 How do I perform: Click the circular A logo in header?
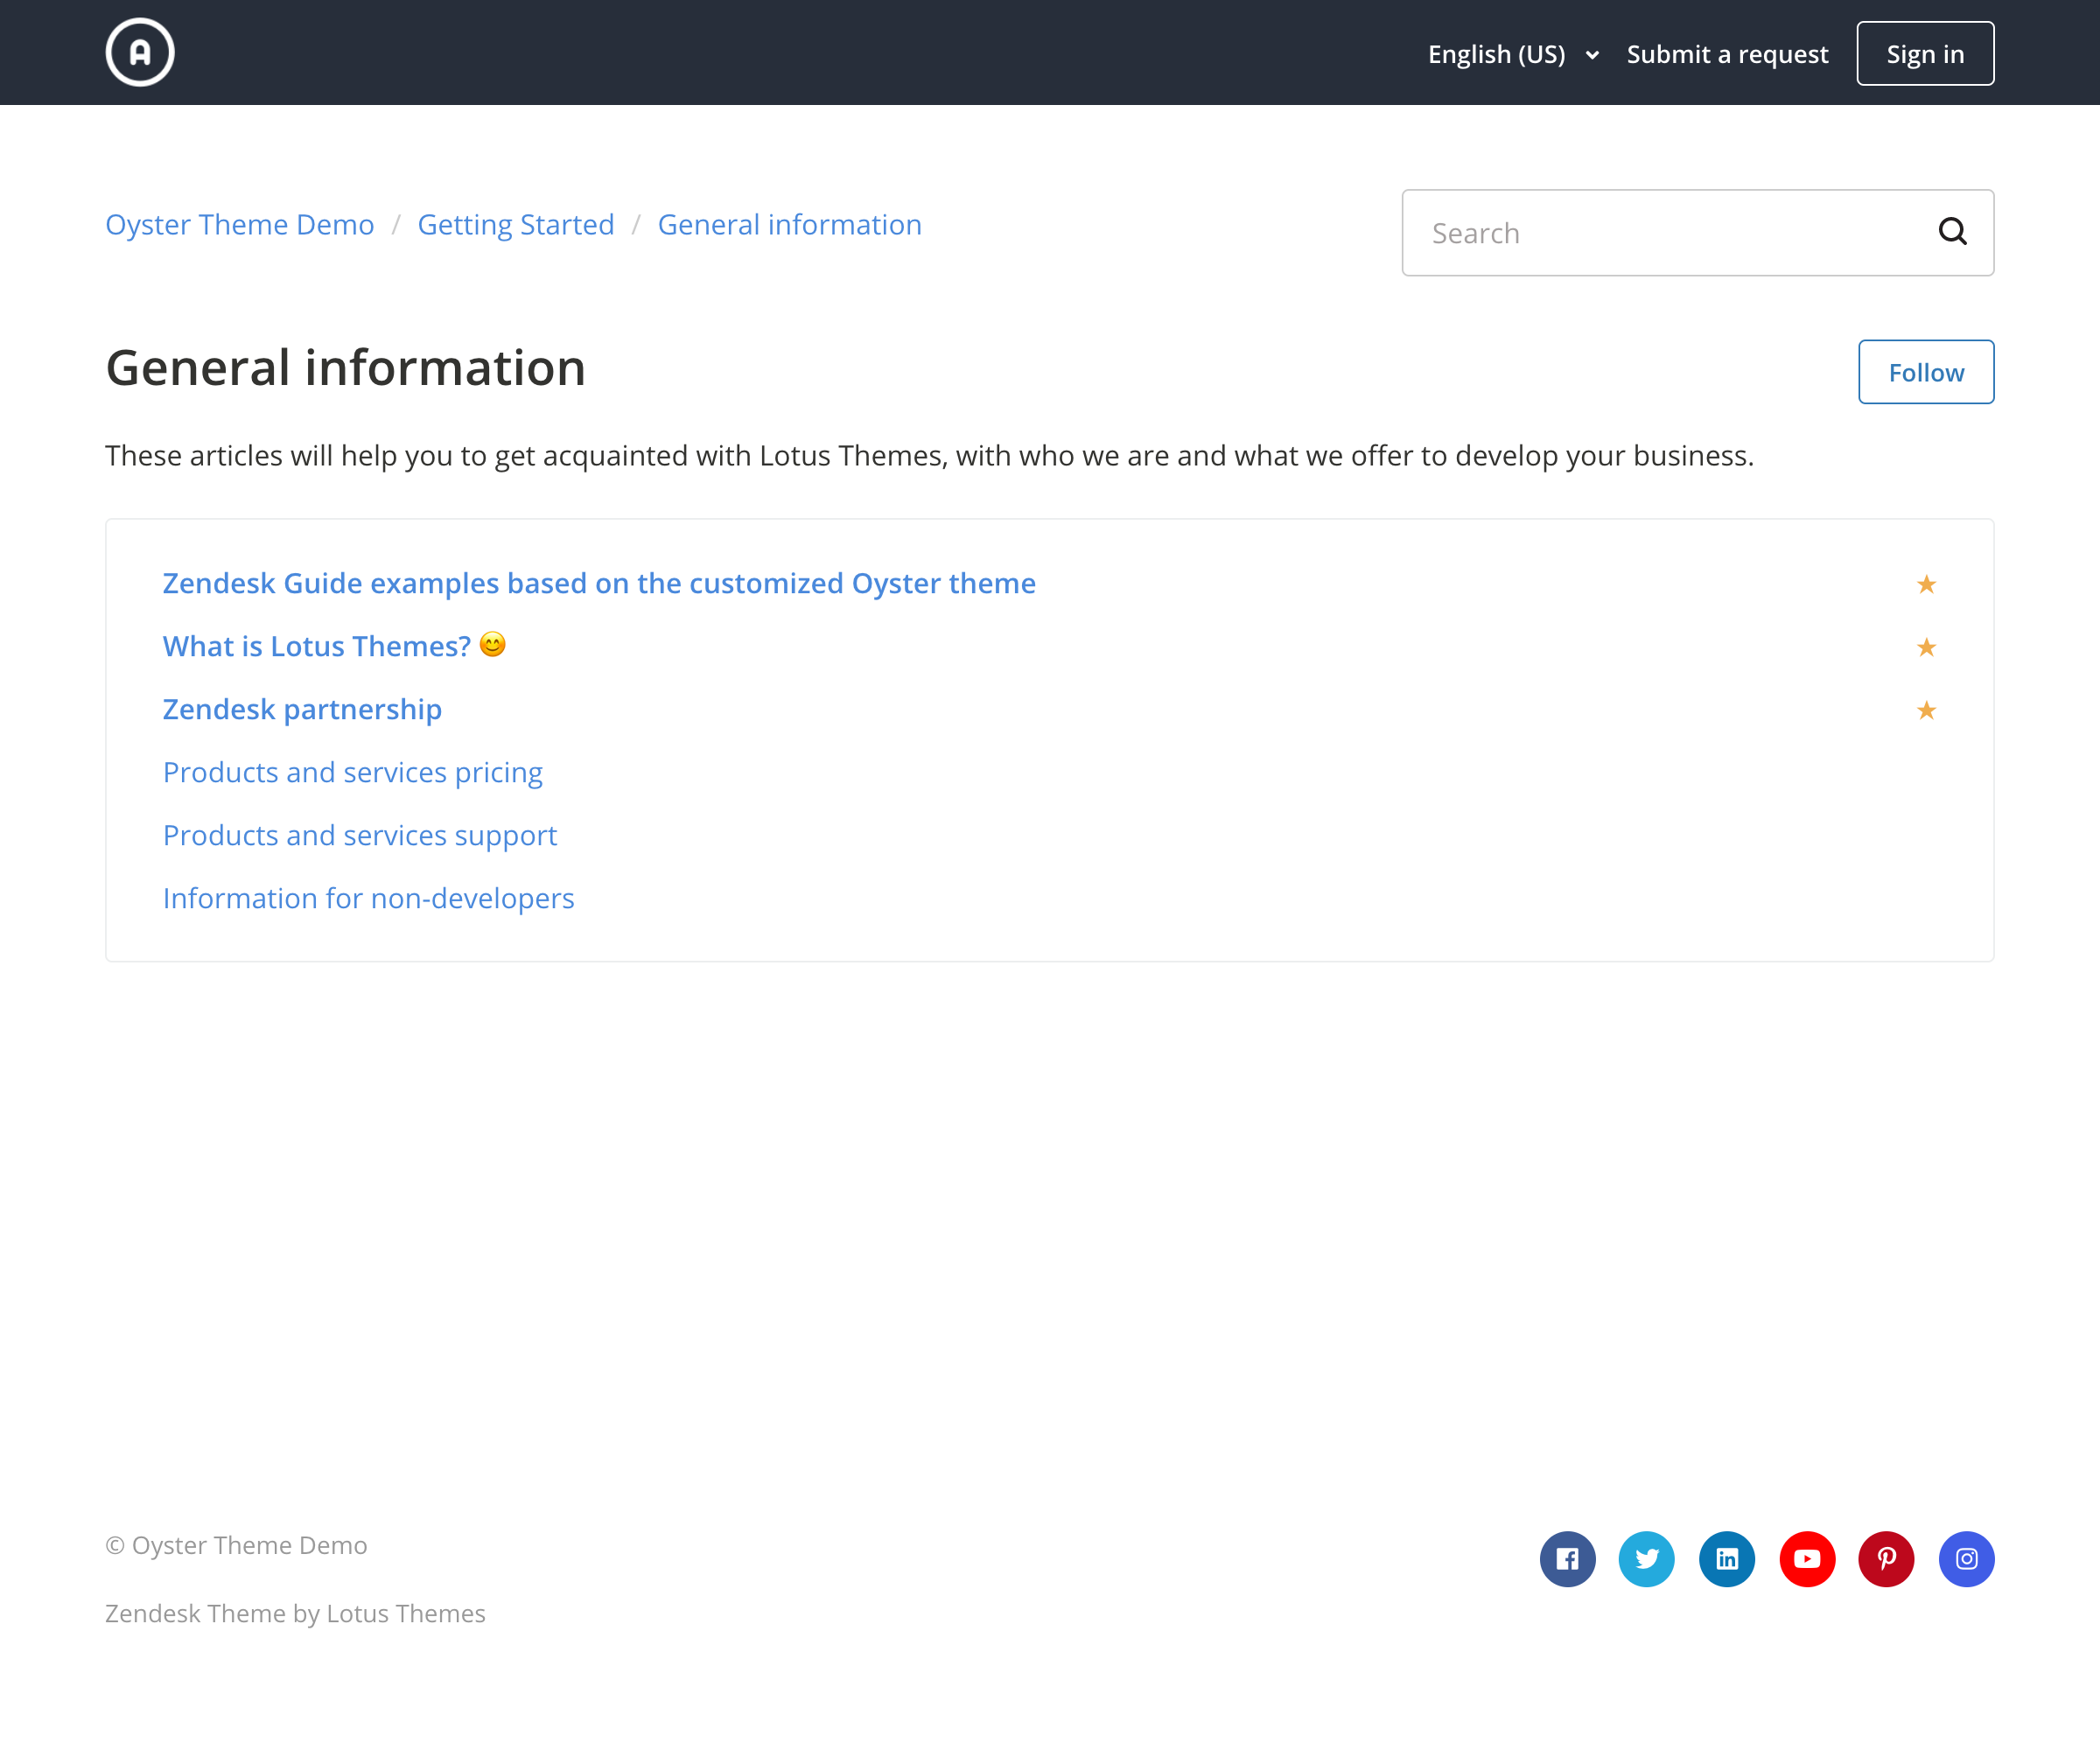[x=140, y=52]
